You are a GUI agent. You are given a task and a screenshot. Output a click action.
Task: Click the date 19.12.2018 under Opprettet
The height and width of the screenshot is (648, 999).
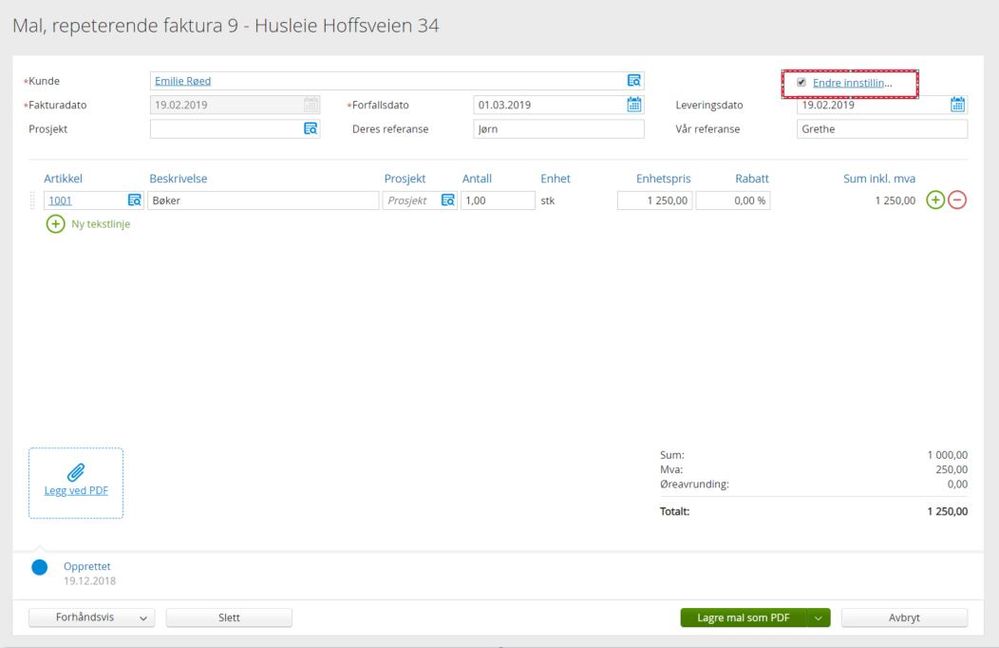coord(90,581)
